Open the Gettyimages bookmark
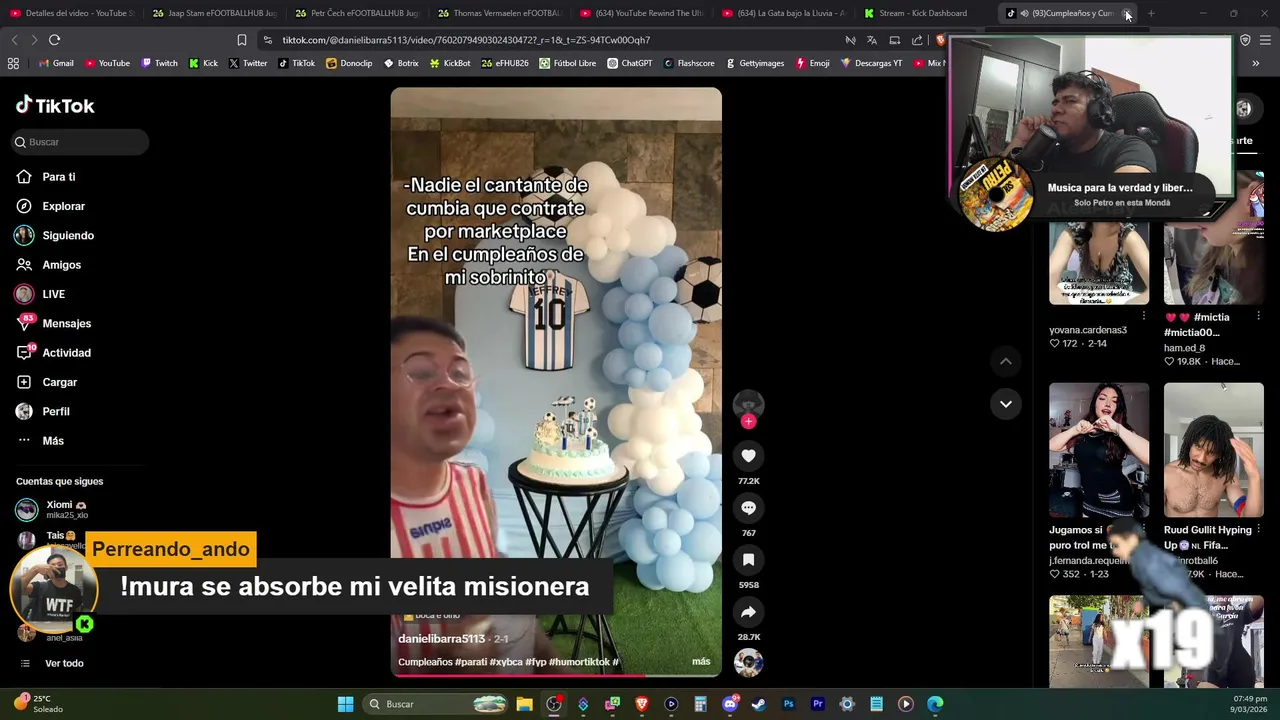The image size is (1280, 720). click(x=754, y=63)
